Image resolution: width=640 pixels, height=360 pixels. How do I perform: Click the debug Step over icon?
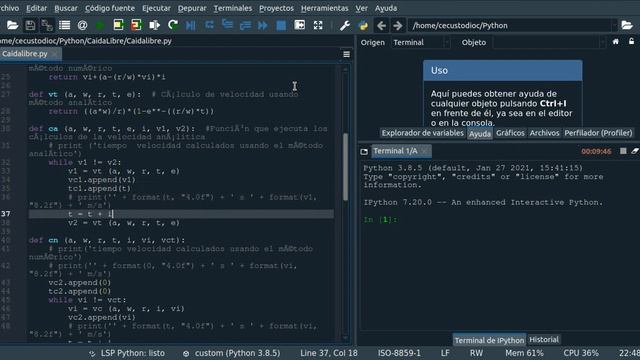click(x=209, y=25)
